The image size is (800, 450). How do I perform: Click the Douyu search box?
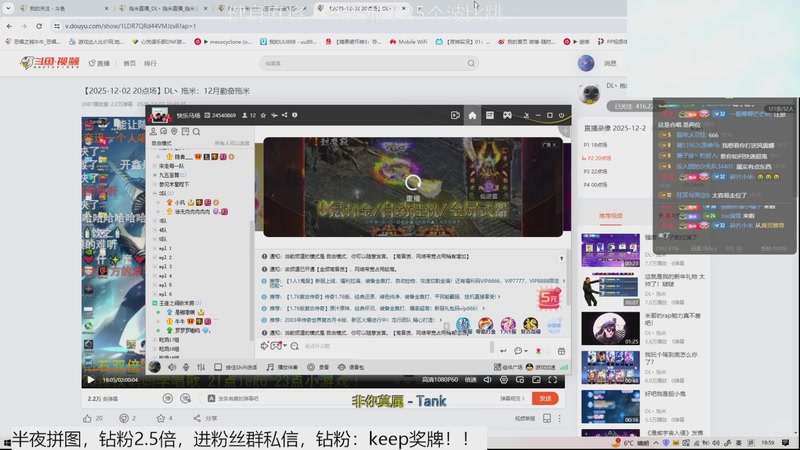tap(369, 63)
